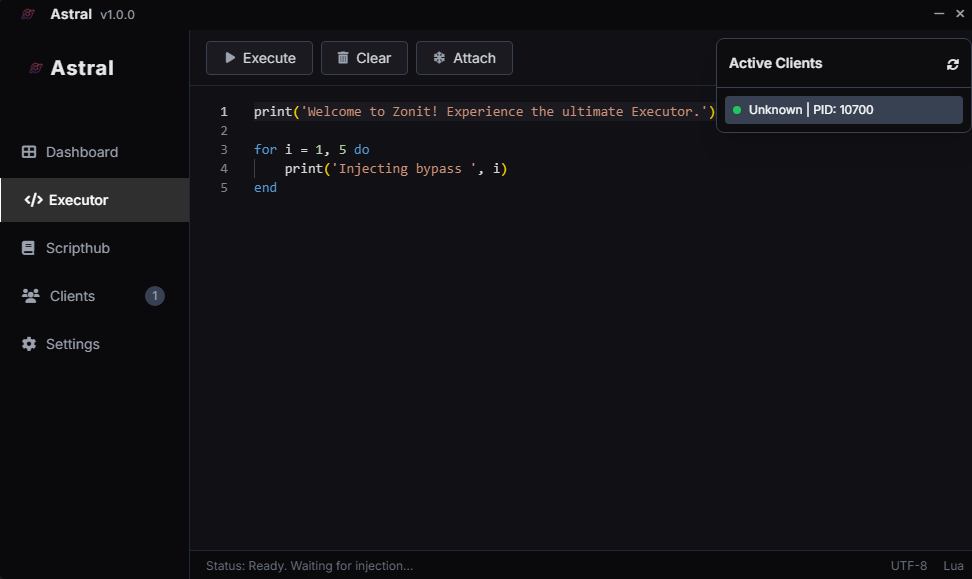
Task: Click the Executor code brackets icon
Action: pos(33,200)
